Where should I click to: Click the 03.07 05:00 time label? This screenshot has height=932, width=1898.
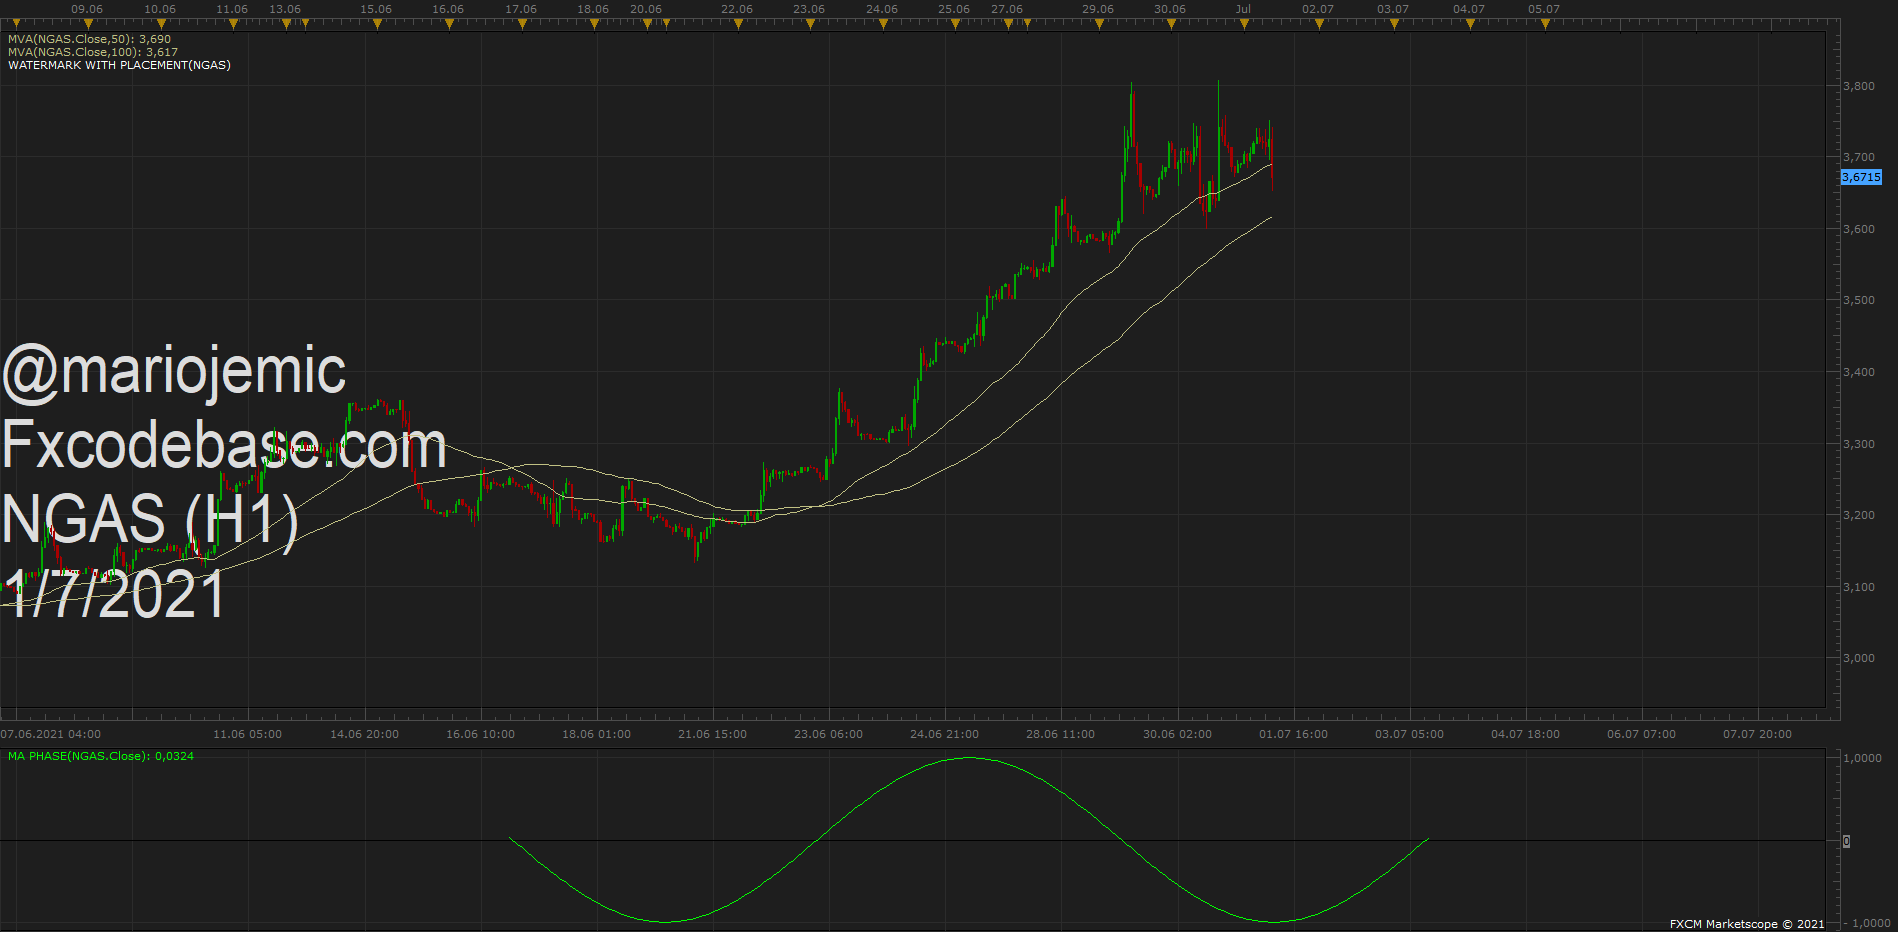tap(1409, 734)
